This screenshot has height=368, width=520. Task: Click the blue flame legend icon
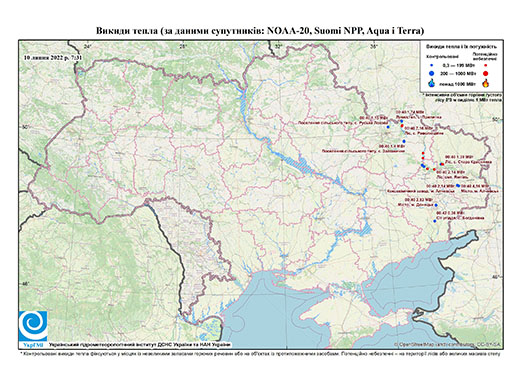tap(432, 83)
